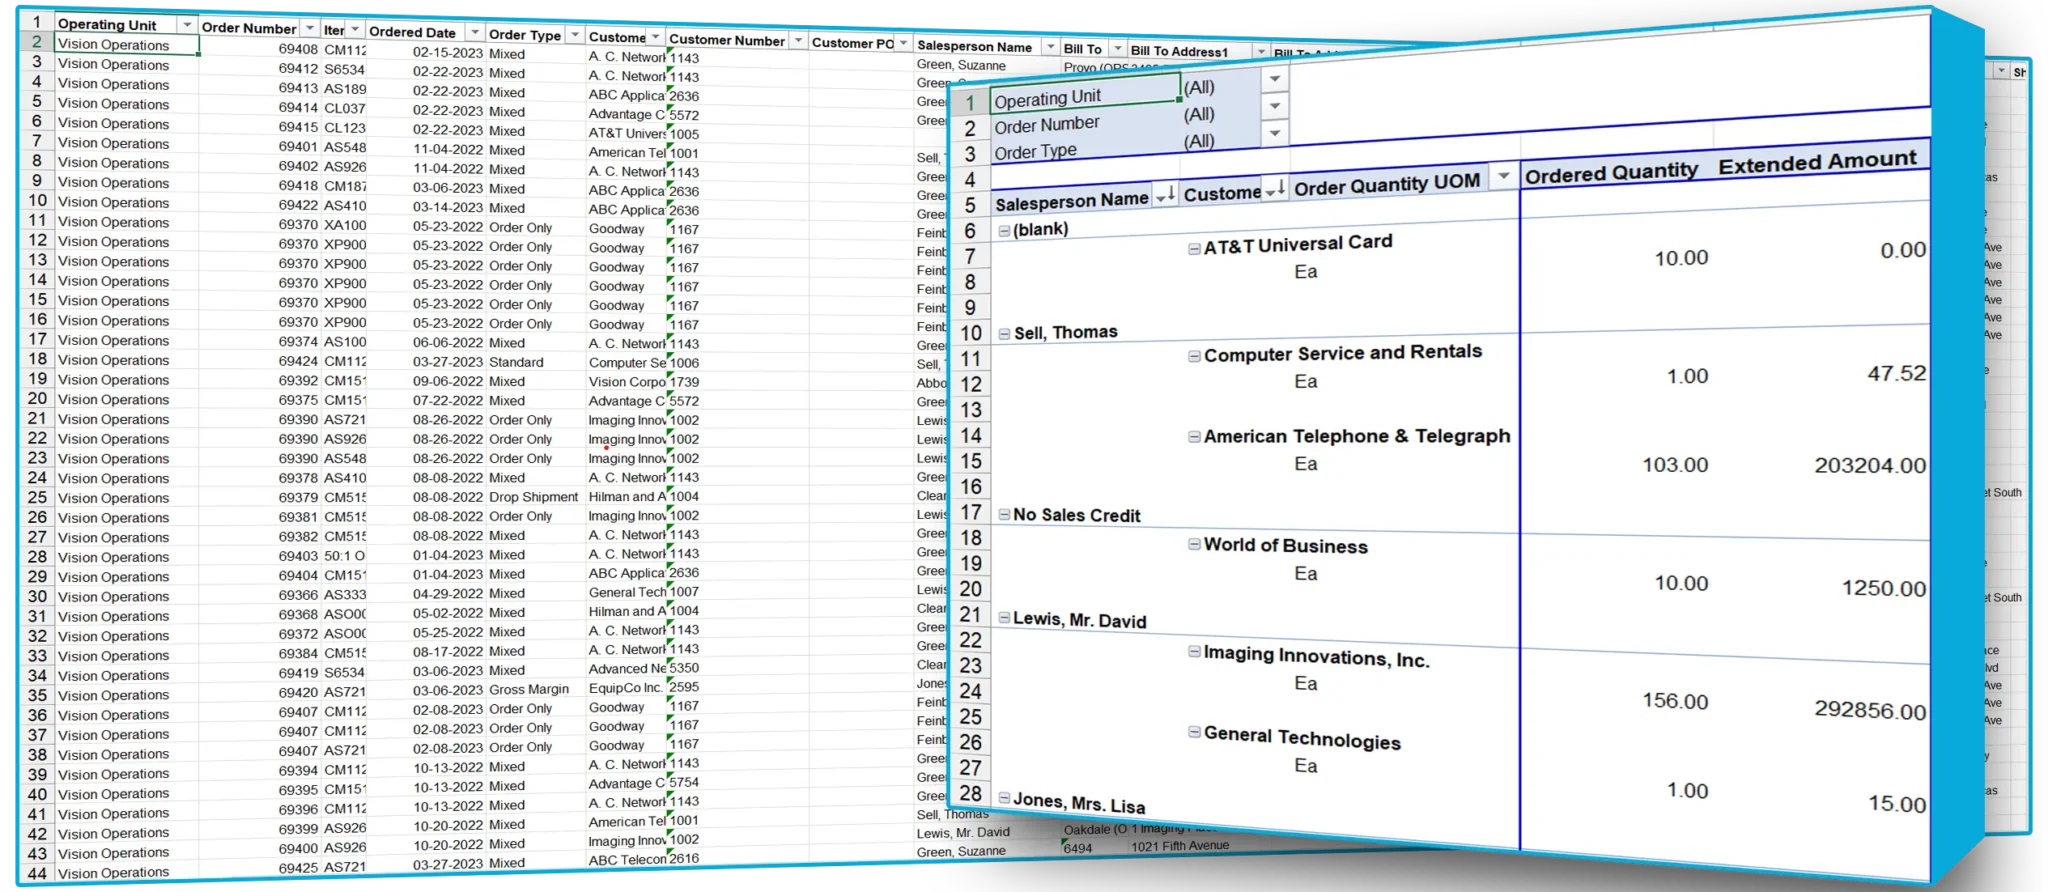Collapse the Sell, Thomas group
The image size is (2048, 892).
[x=1004, y=334]
